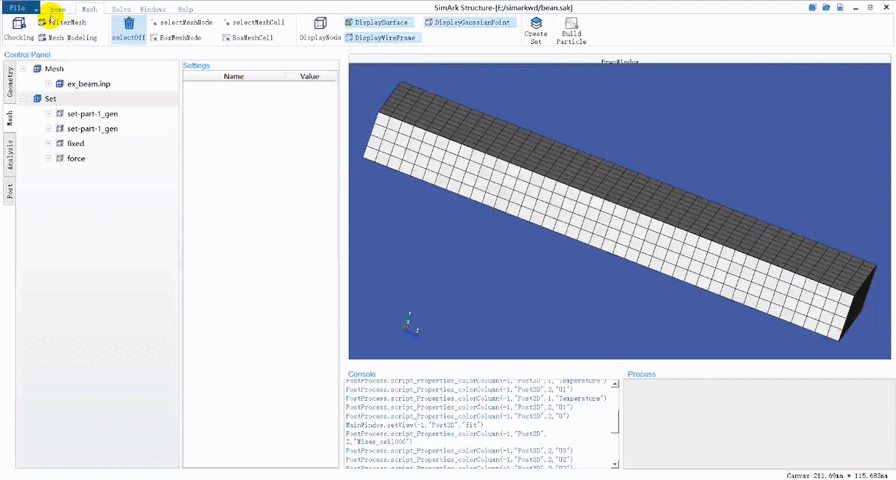This screenshot has width=896, height=480.
Task: Click the ex_beam.inp mesh icon
Action: tap(59, 83)
